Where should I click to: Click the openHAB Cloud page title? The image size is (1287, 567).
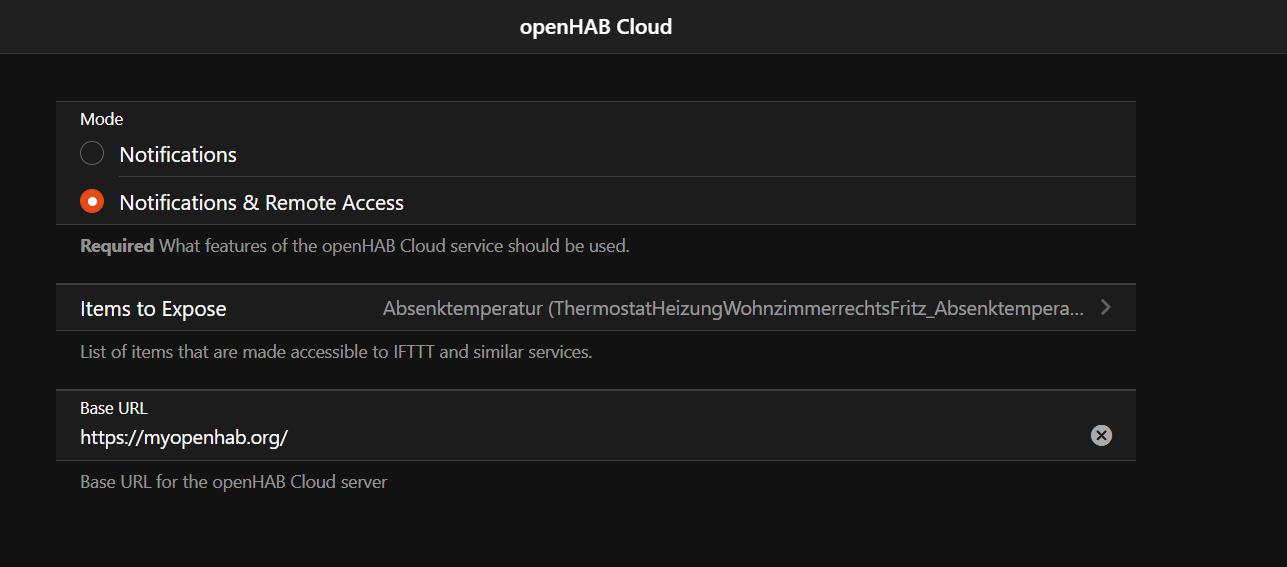point(596,27)
